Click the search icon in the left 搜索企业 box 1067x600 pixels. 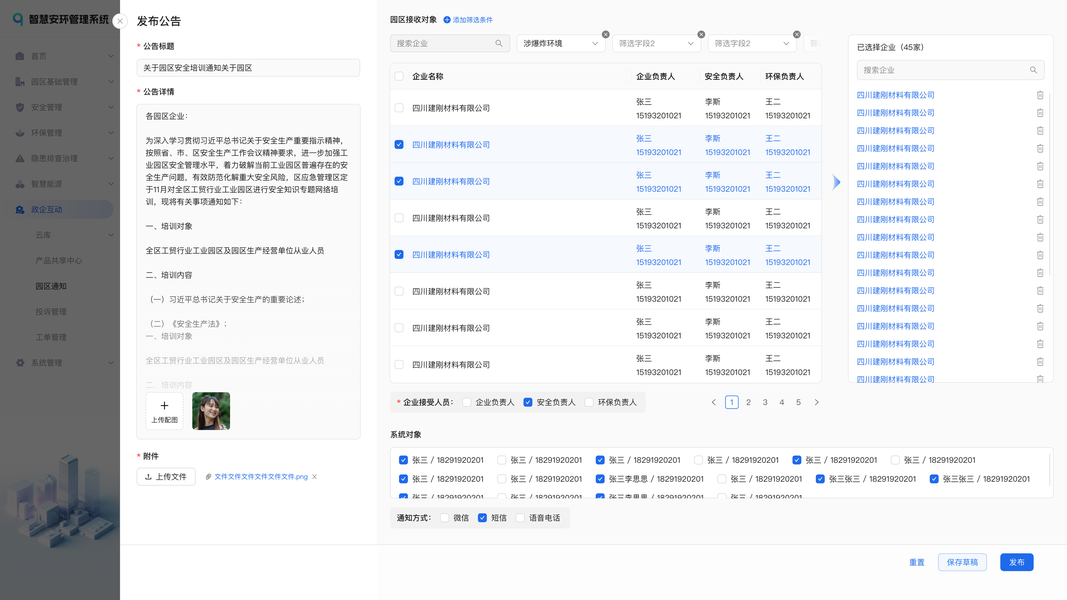click(x=499, y=44)
